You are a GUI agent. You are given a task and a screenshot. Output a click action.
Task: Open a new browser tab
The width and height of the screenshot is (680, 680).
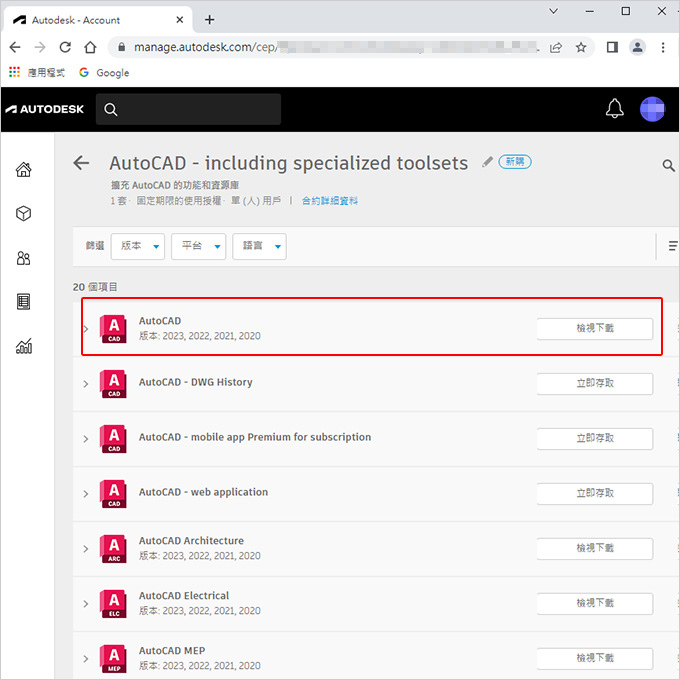tap(209, 20)
